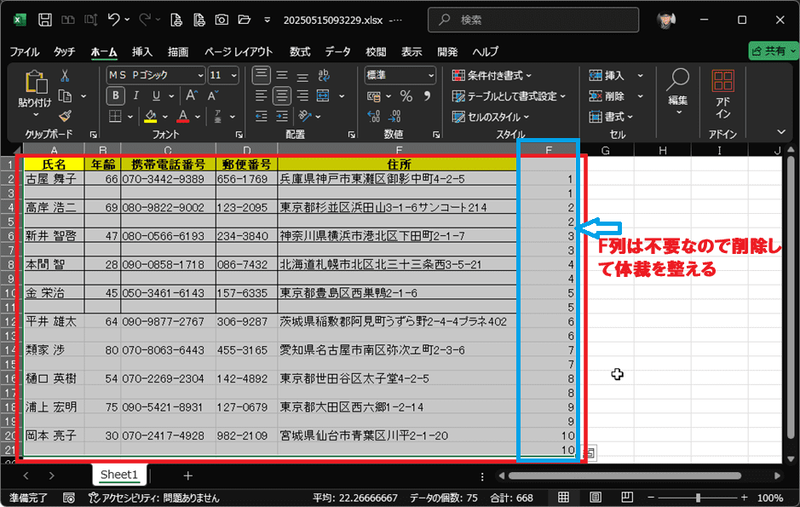Open the データ tab
The height and width of the screenshot is (507, 800).
338,52
